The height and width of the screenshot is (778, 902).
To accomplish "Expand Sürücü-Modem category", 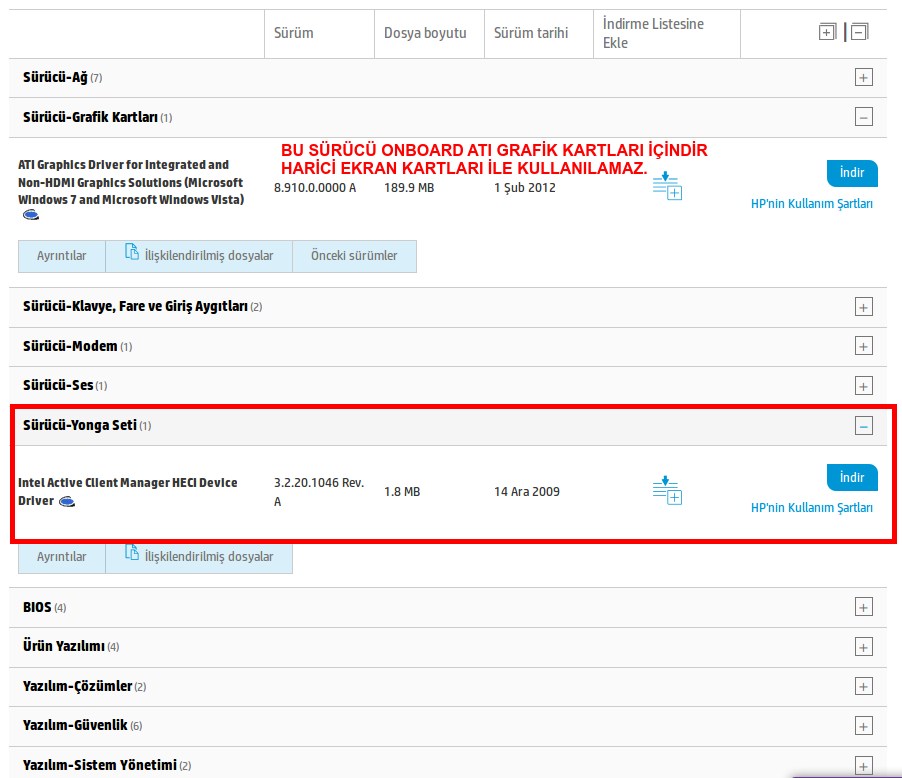I will click(x=863, y=346).
